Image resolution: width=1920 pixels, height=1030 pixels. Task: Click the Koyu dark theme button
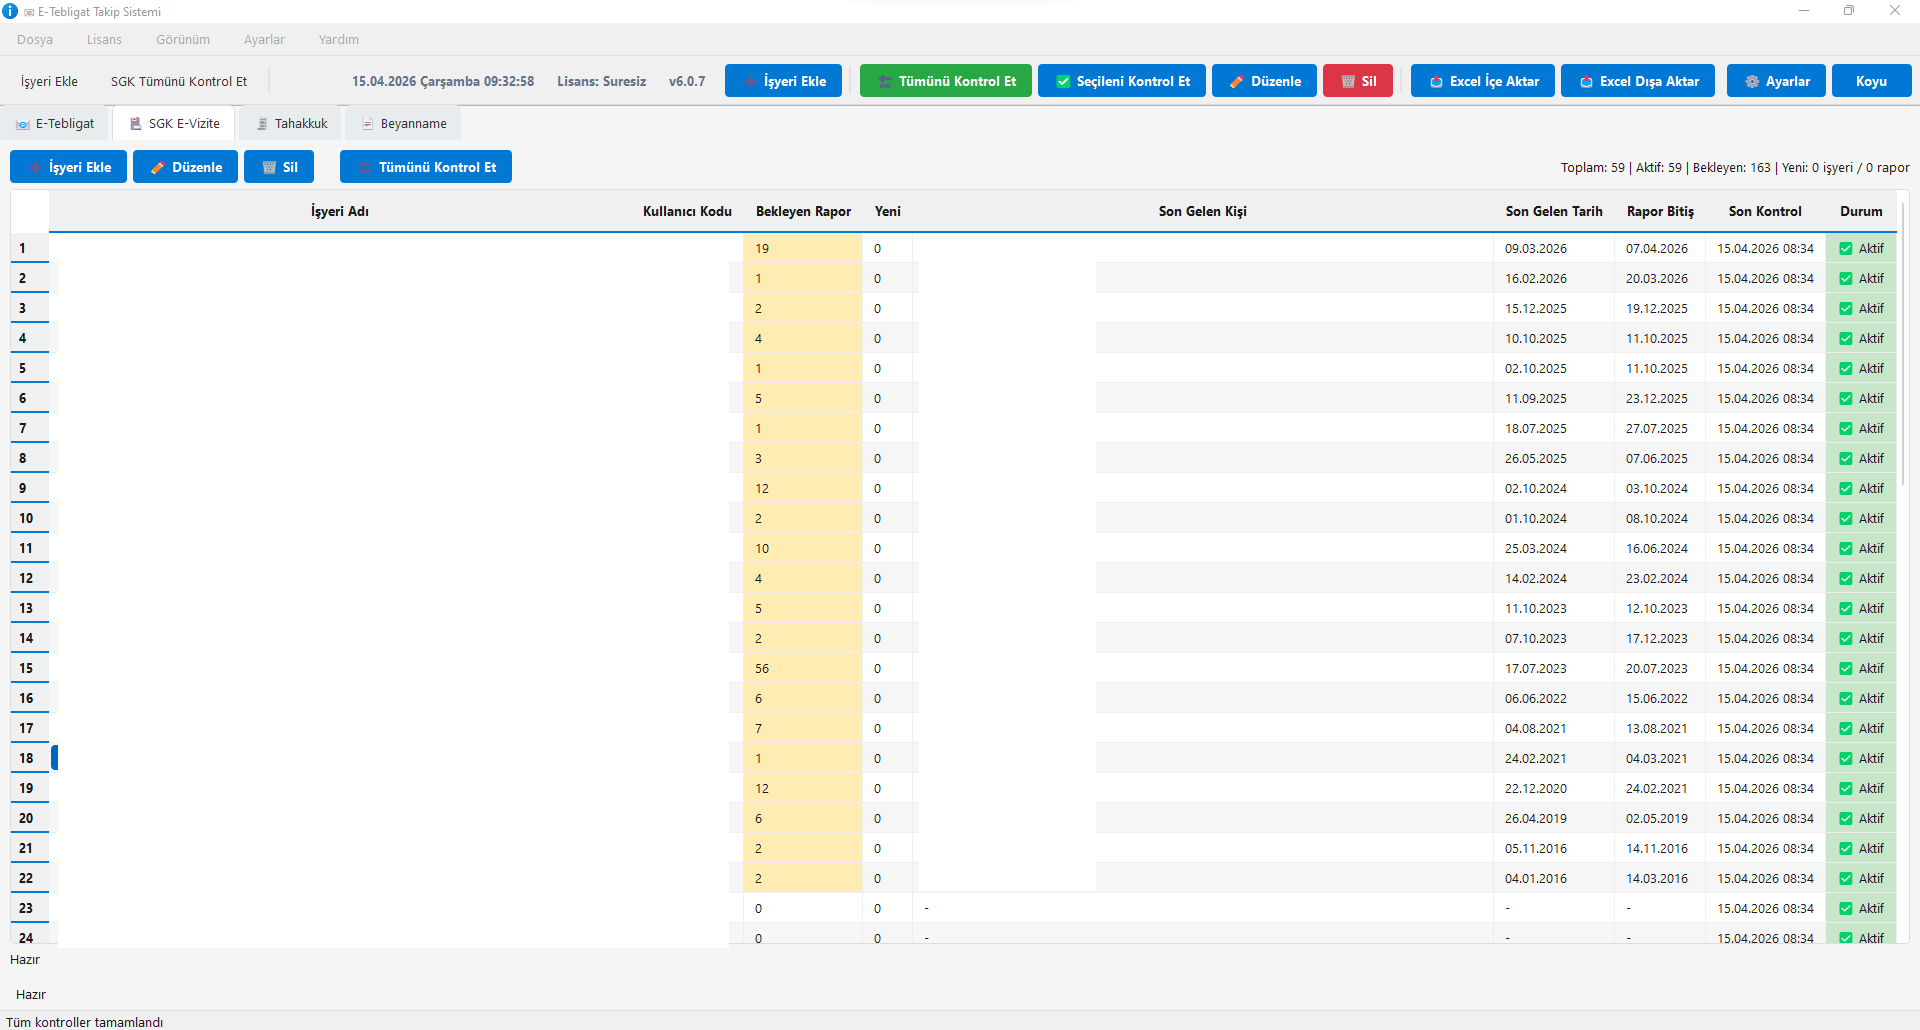click(x=1871, y=81)
